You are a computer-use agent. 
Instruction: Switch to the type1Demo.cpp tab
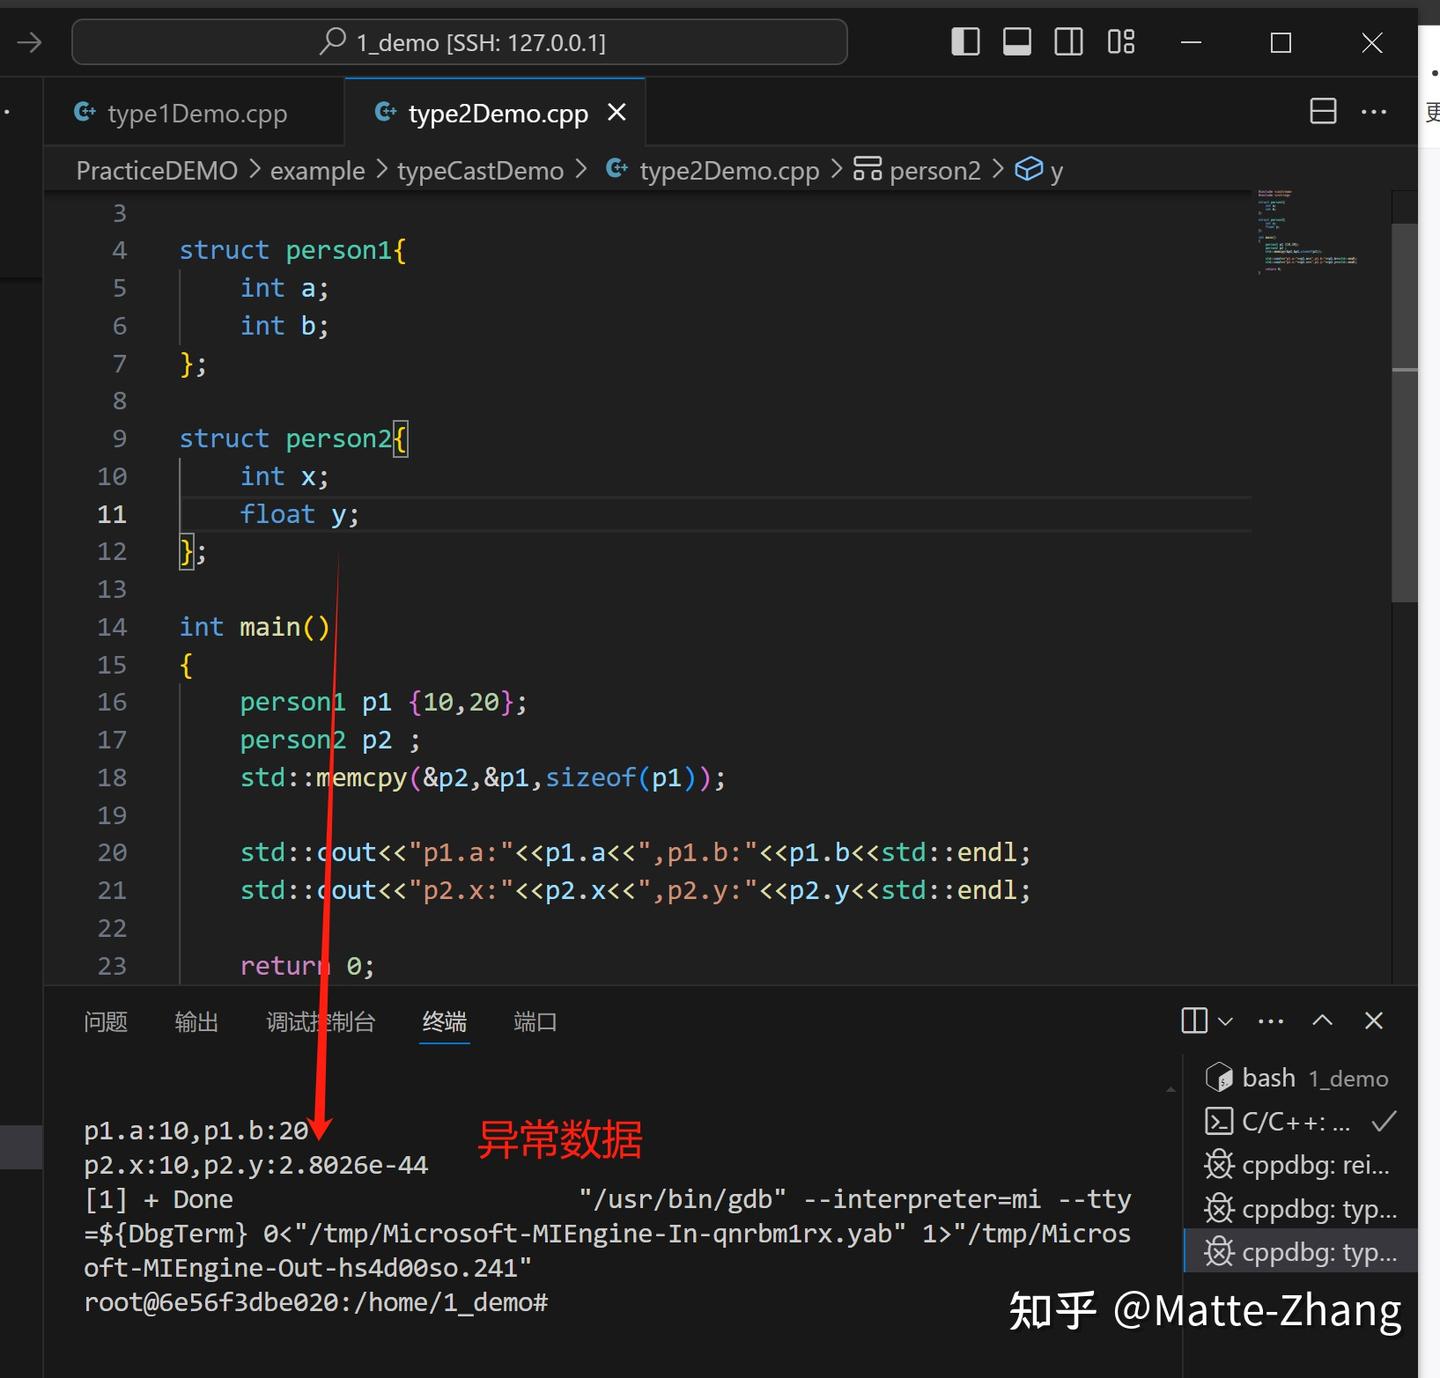[x=196, y=113]
